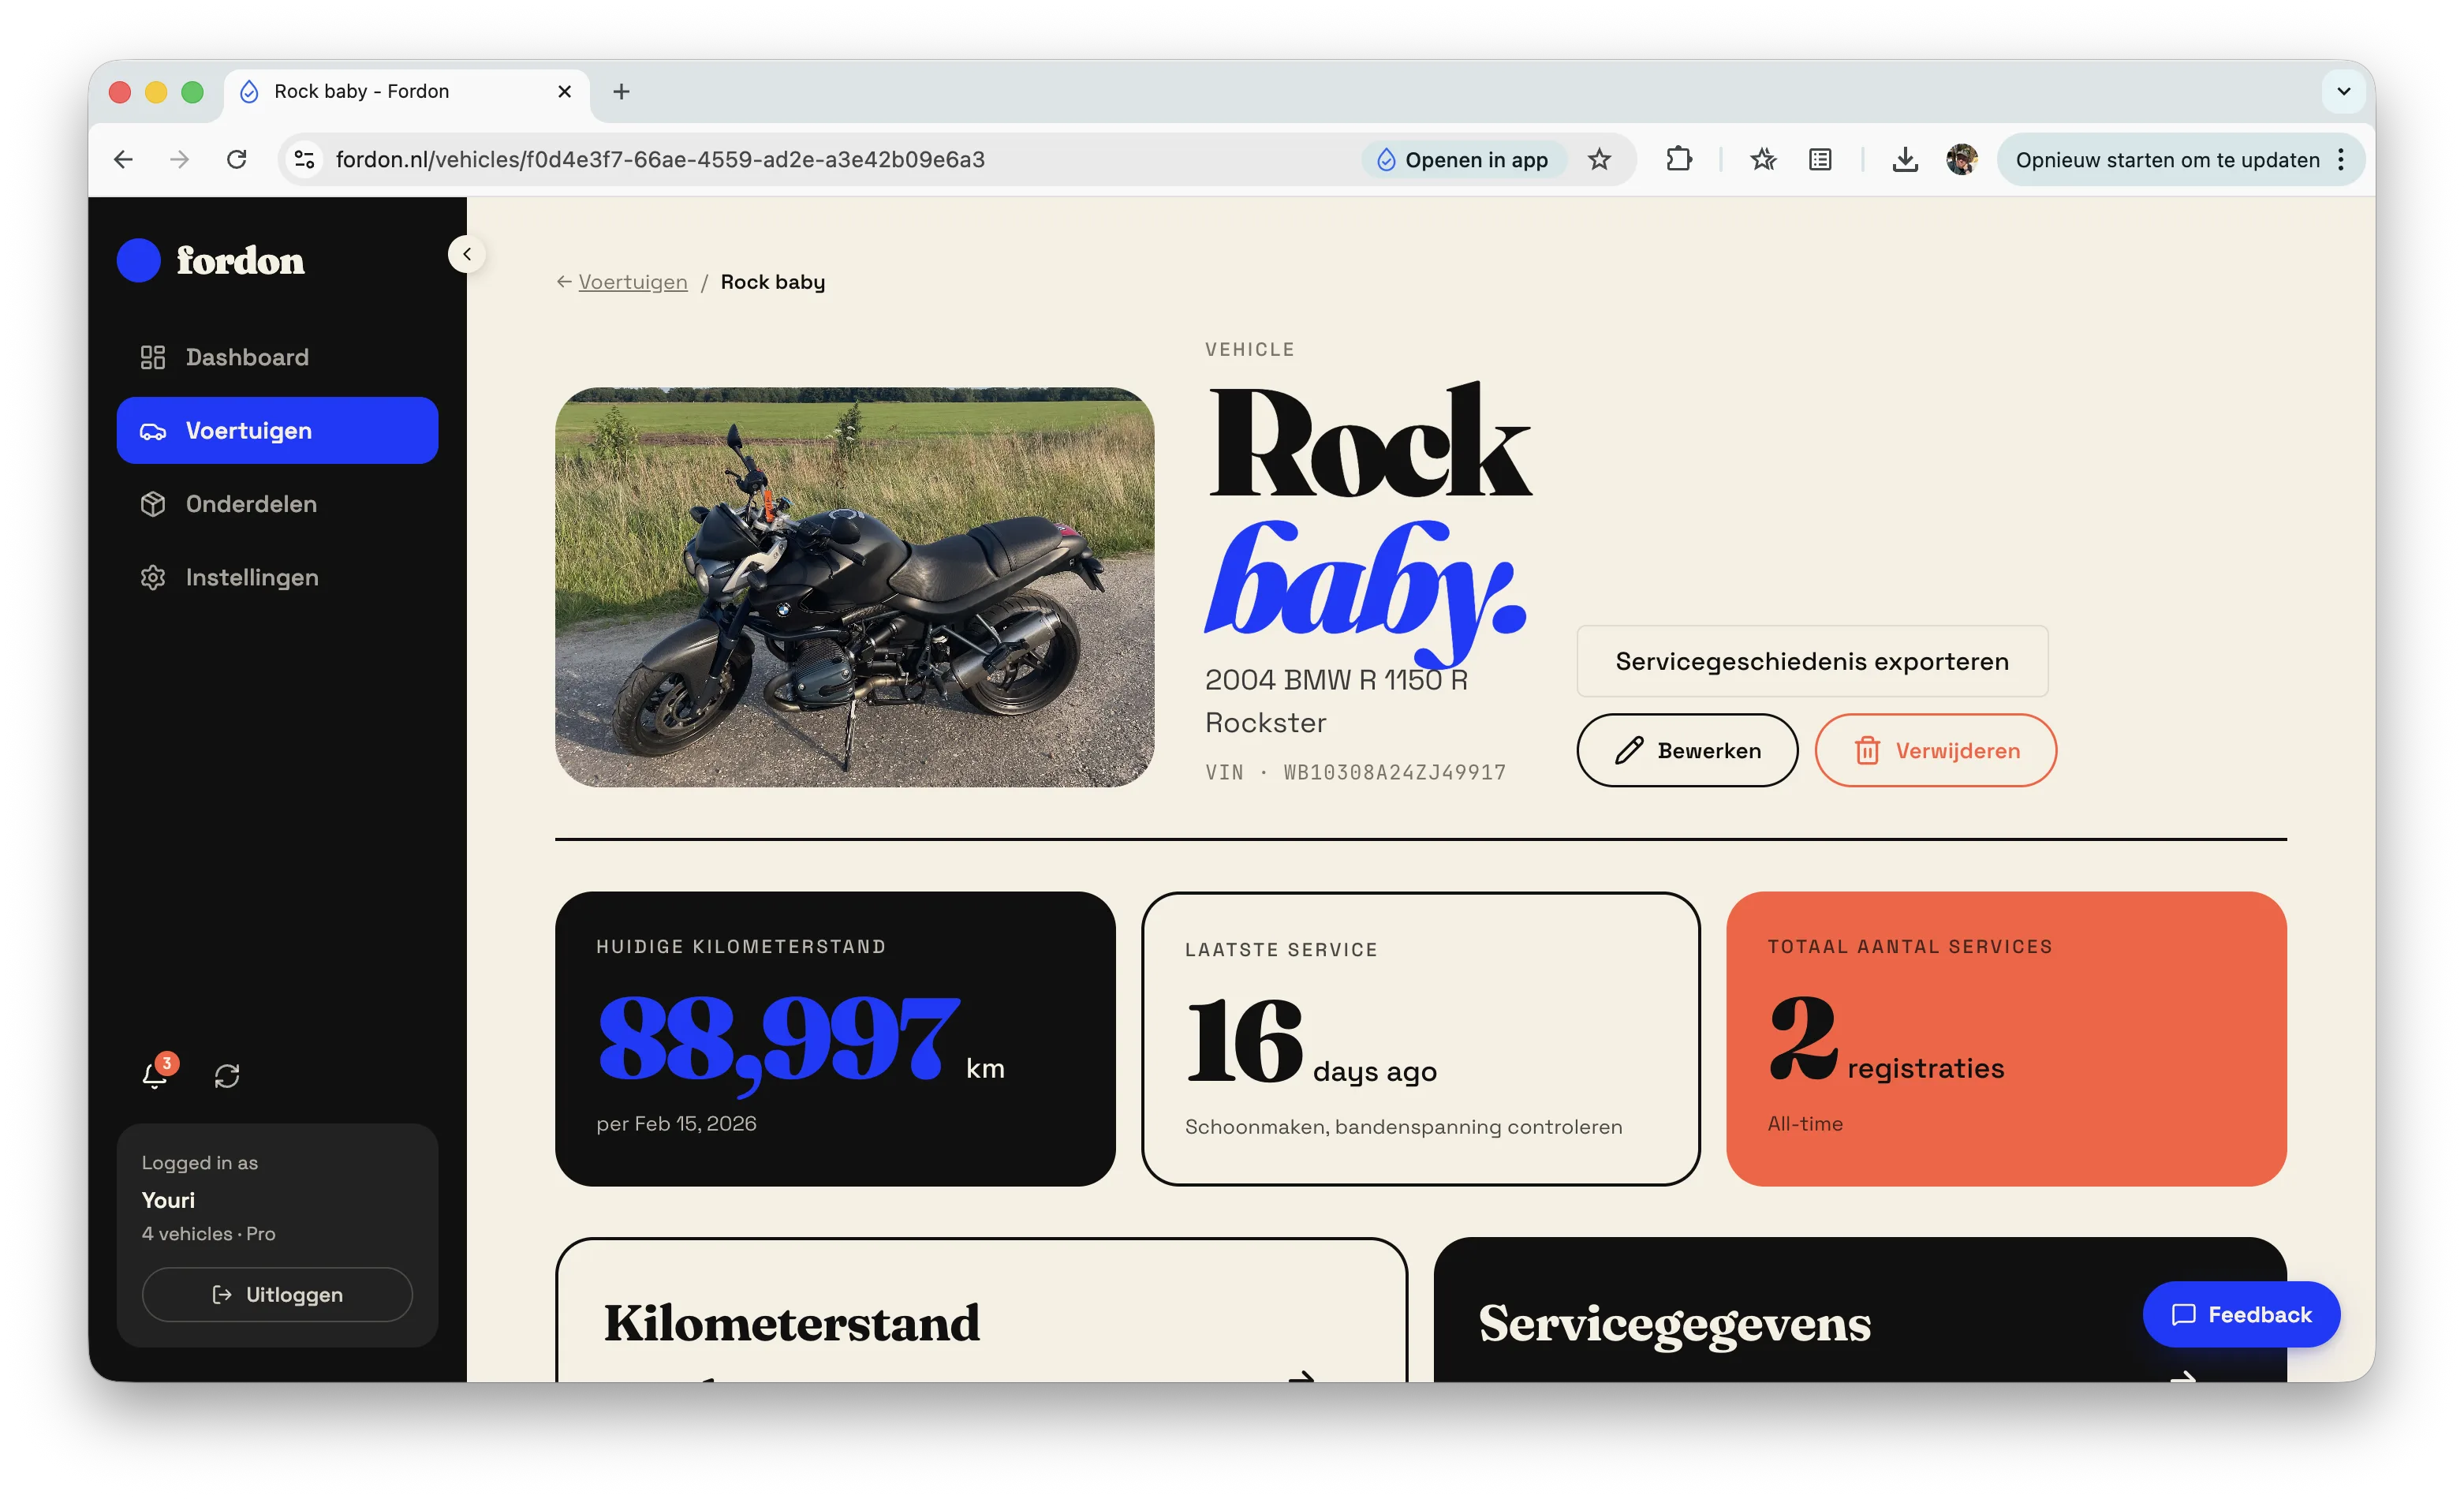Click the address bar URL
This screenshot has width=2464, height=1499.
(660, 160)
